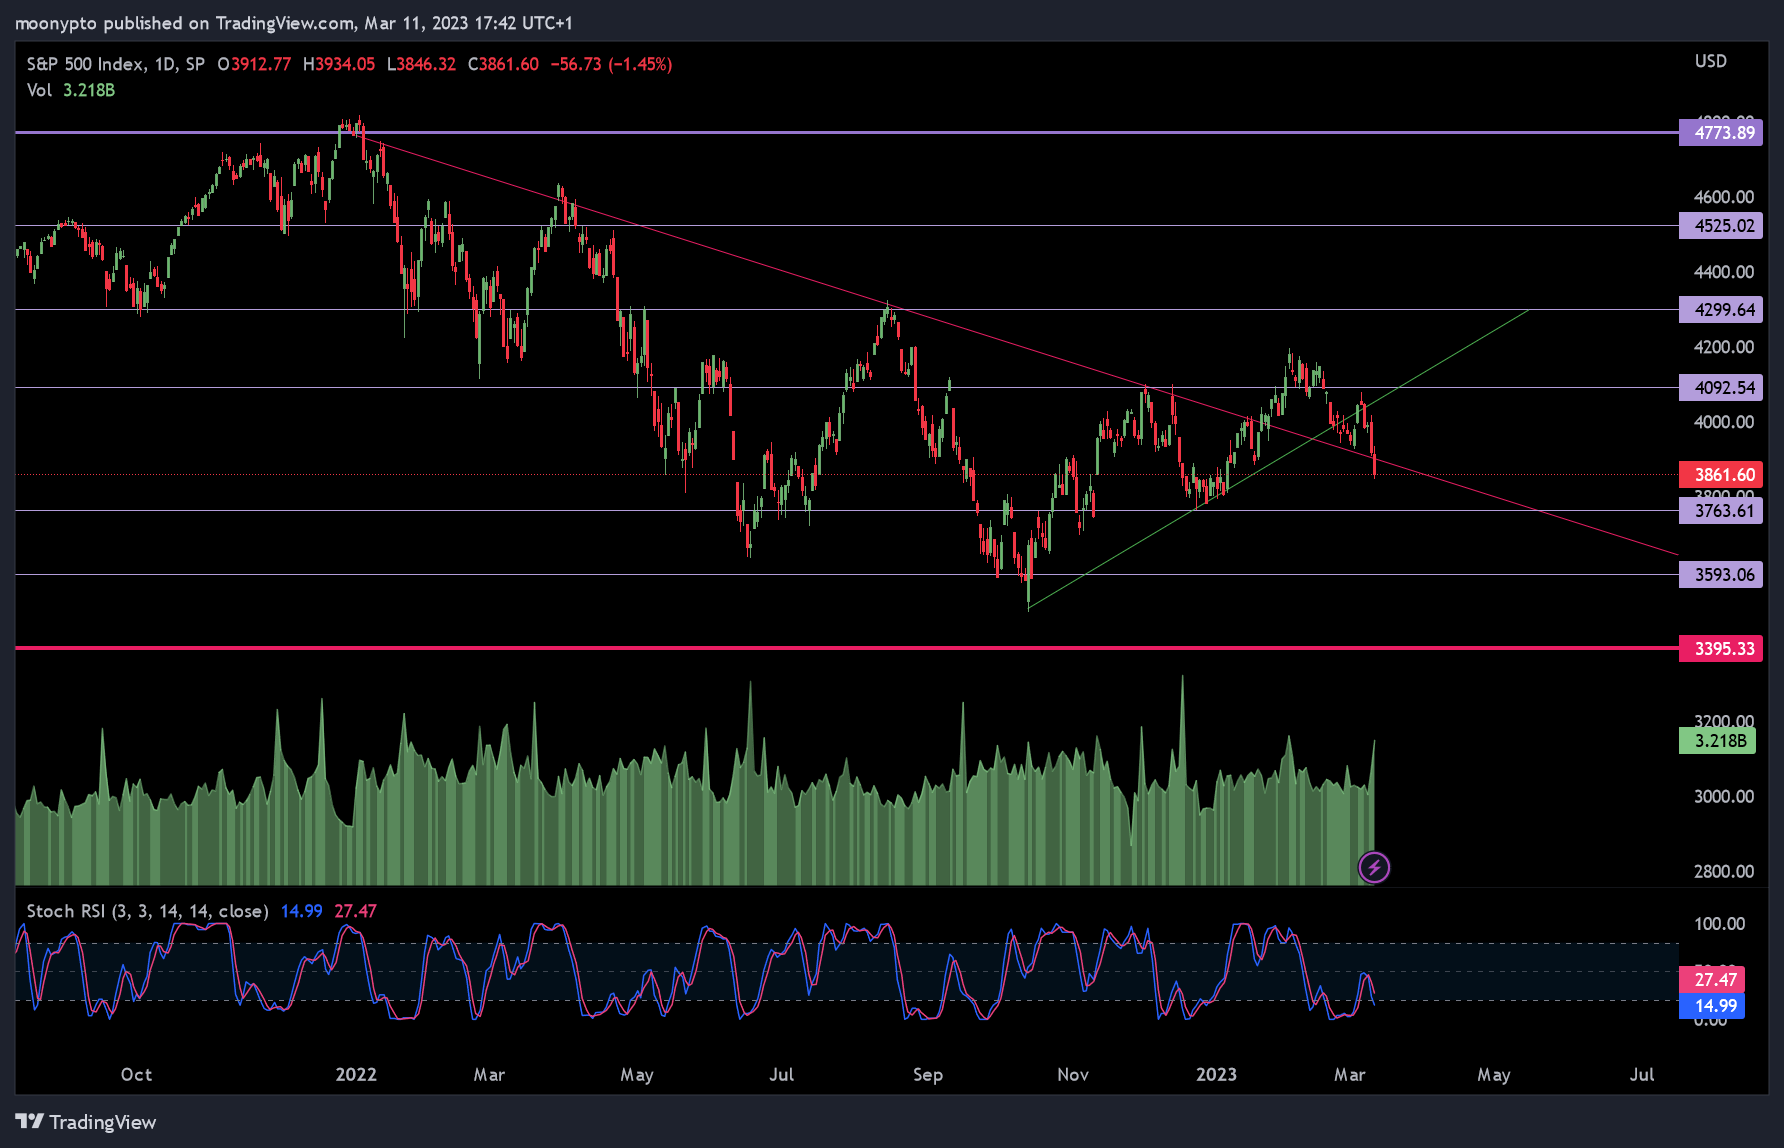Click the opening price O3912.77 value
The image size is (1784, 1148).
254,64
